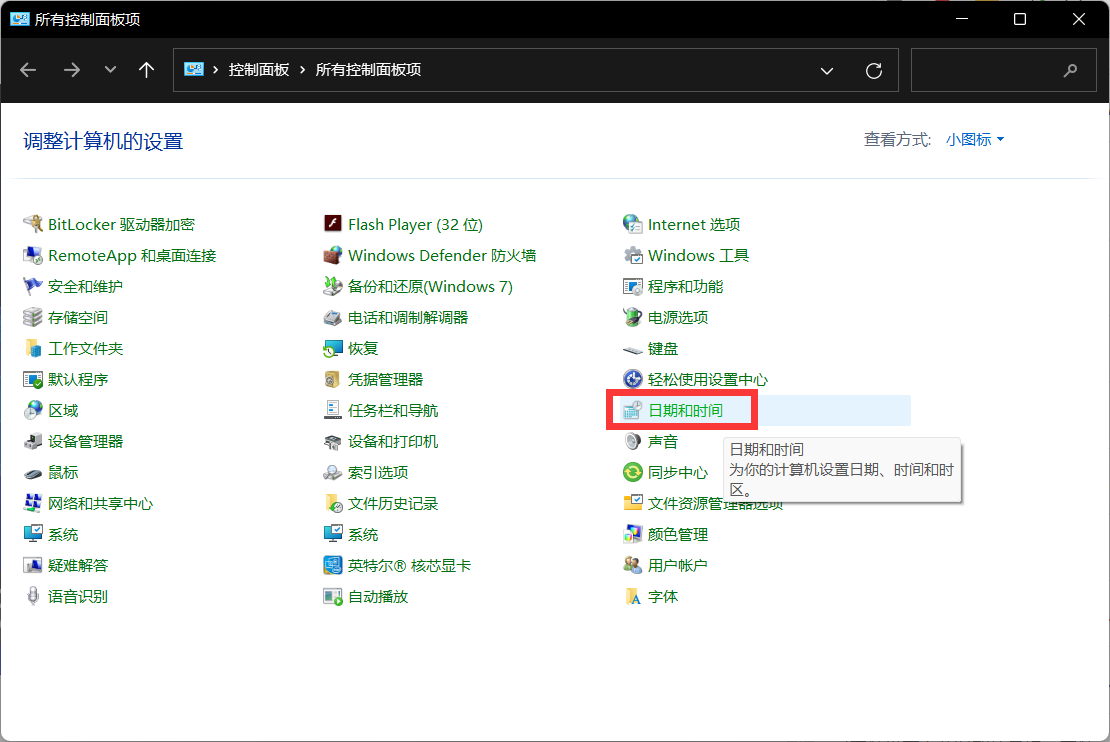Image resolution: width=1110 pixels, height=742 pixels.
Task: Open recent pages dropdown next to navigation arrows
Action: (x=110, y=70)
